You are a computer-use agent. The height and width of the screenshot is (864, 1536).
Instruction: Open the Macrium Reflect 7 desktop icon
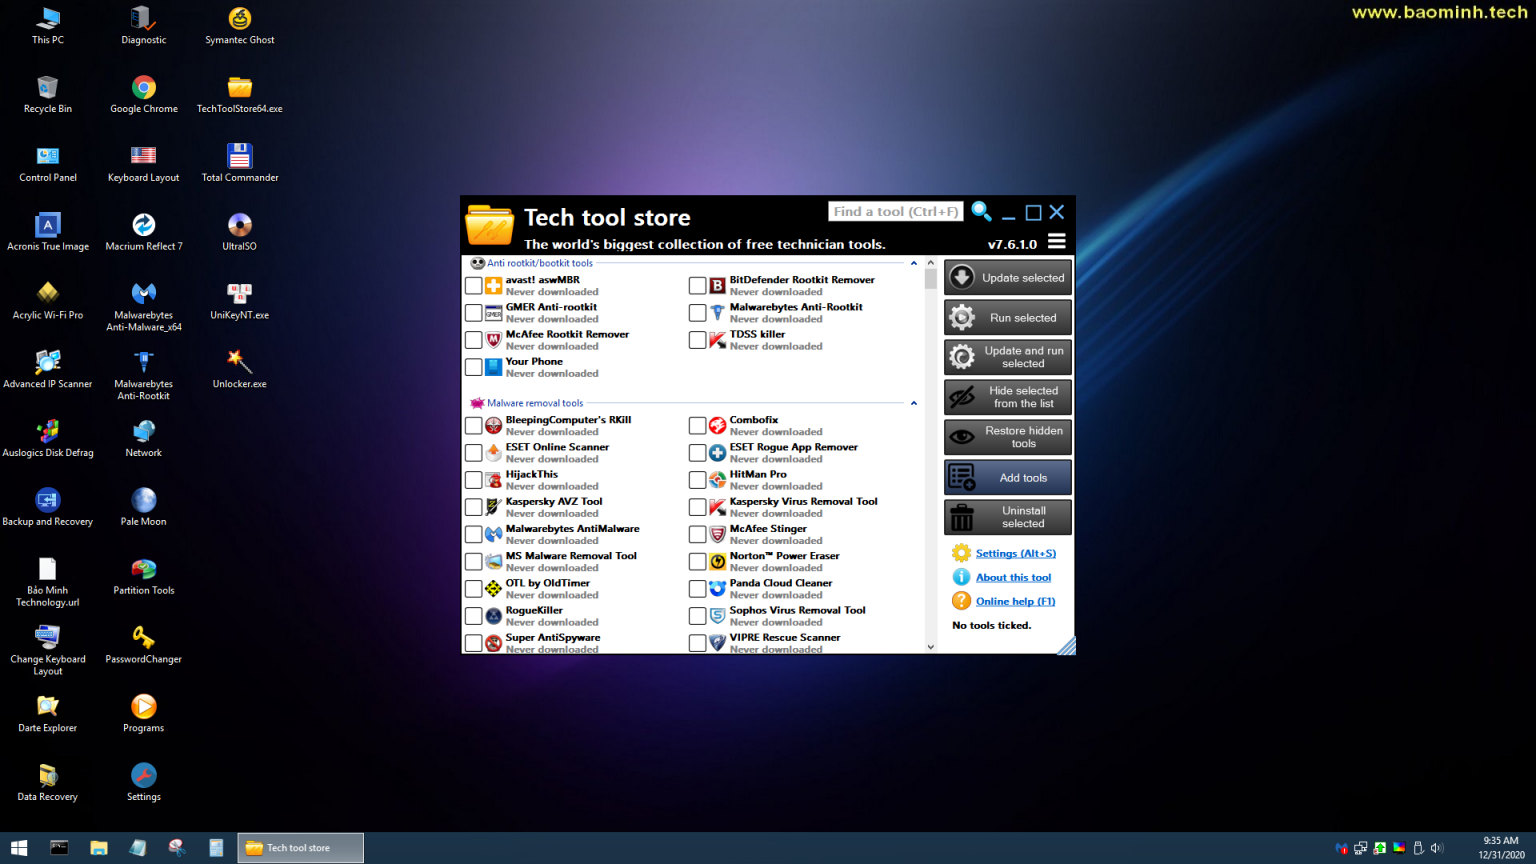click(144, 233)
